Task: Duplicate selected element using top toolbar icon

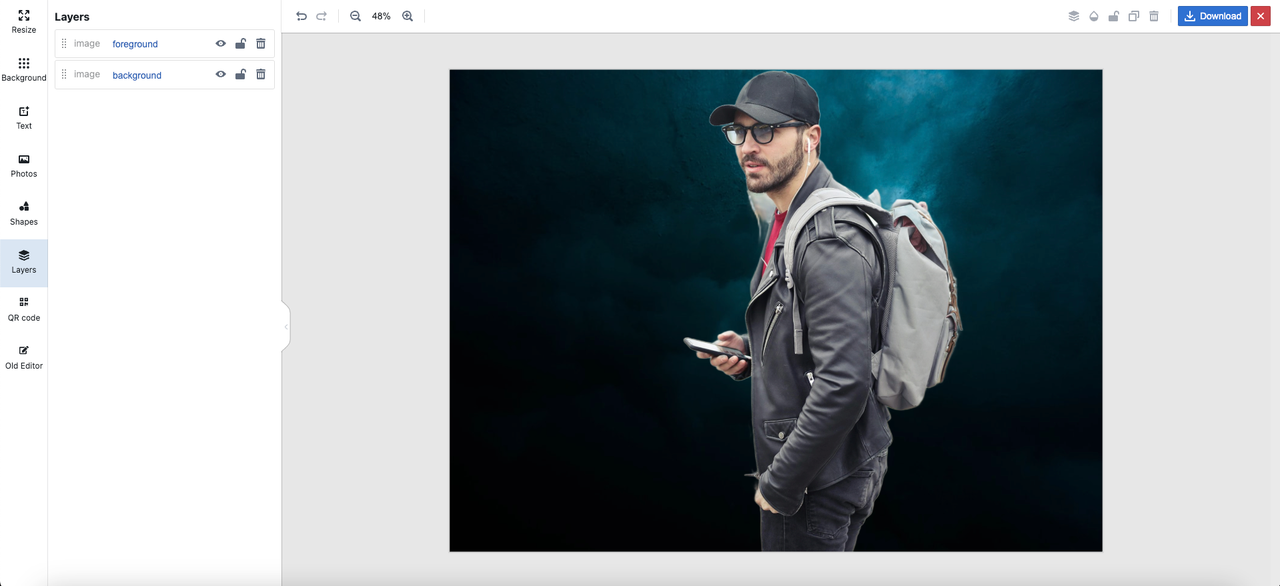Action: 1133,16
